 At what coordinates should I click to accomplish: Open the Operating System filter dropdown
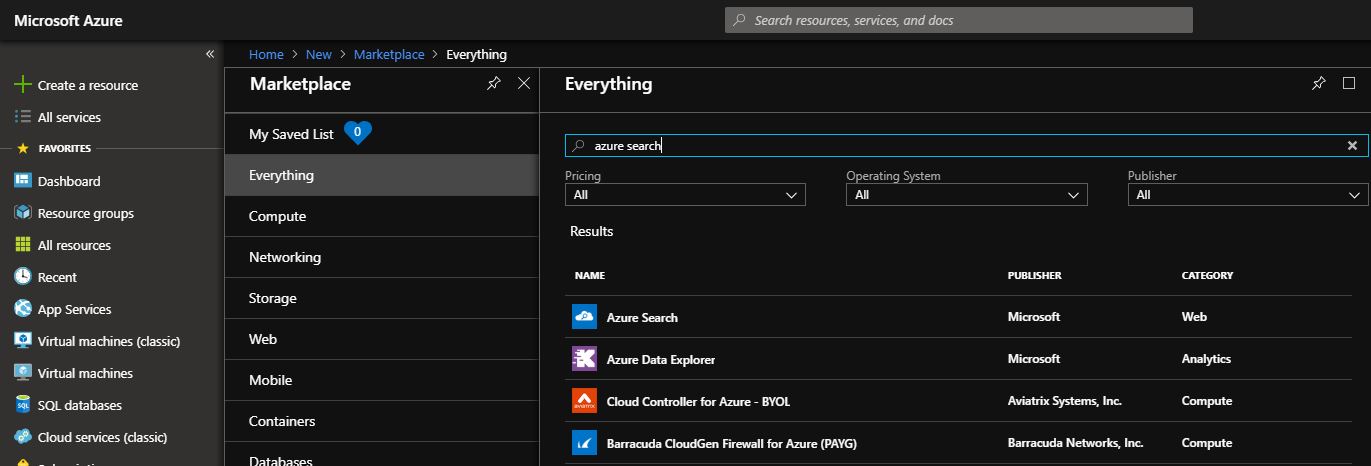(967, 195)
